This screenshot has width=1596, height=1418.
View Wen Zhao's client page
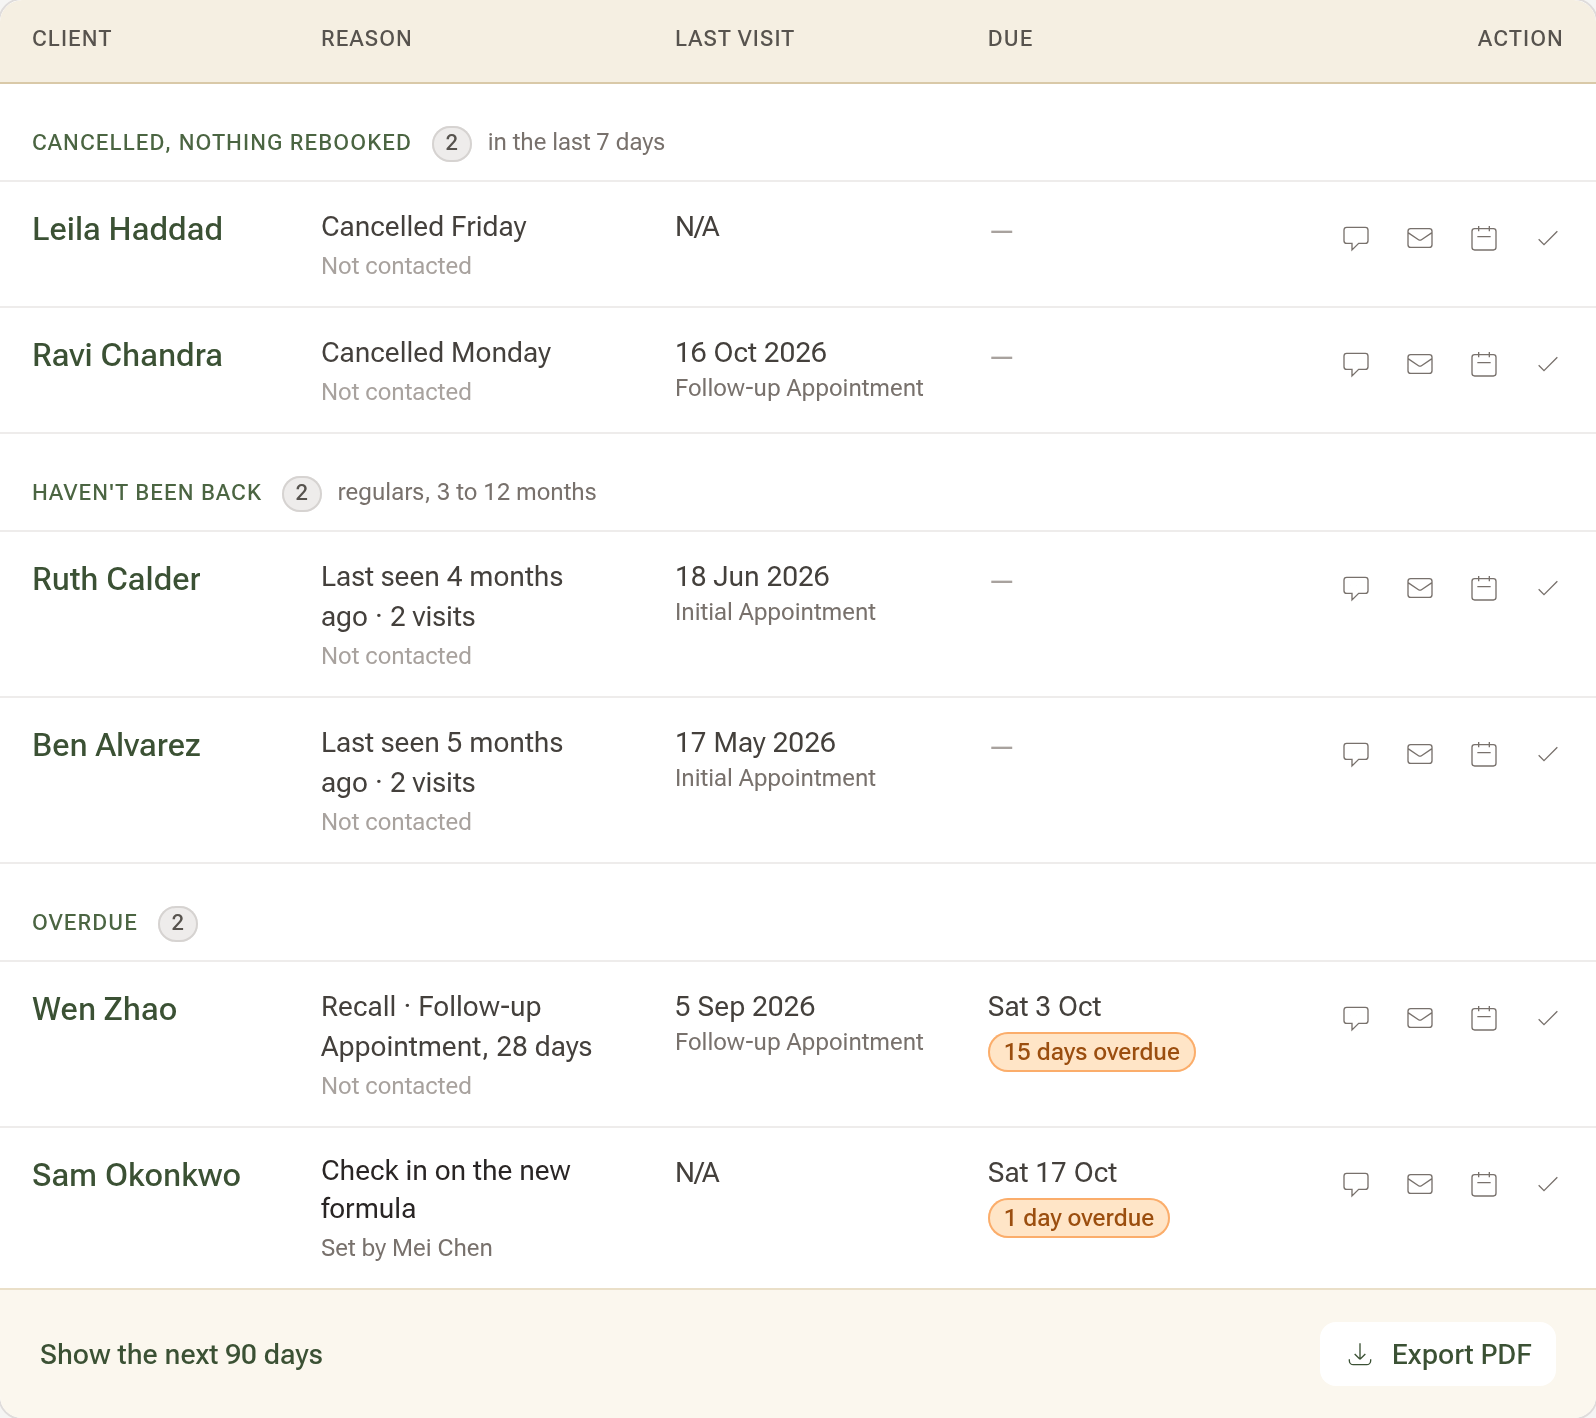104,1009
